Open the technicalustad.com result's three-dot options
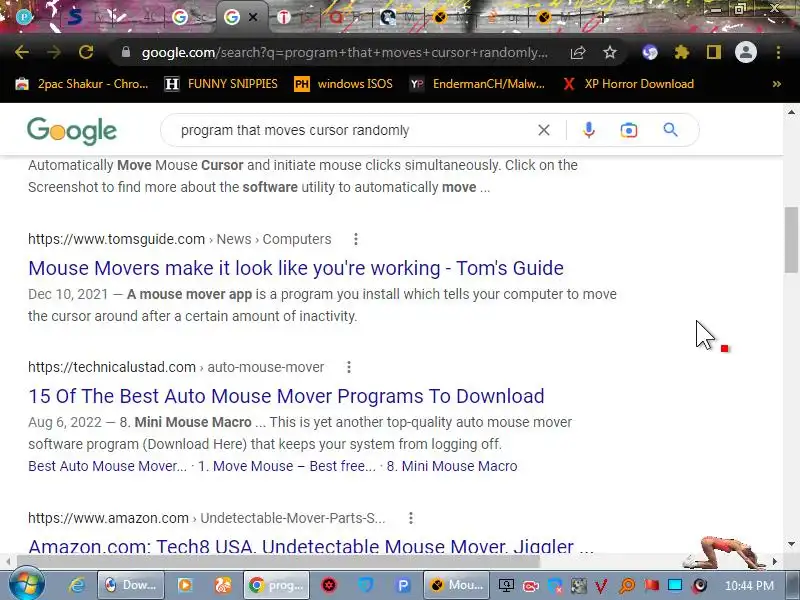The height and width of the screenshot is (600, 800). tap(348, 367)
